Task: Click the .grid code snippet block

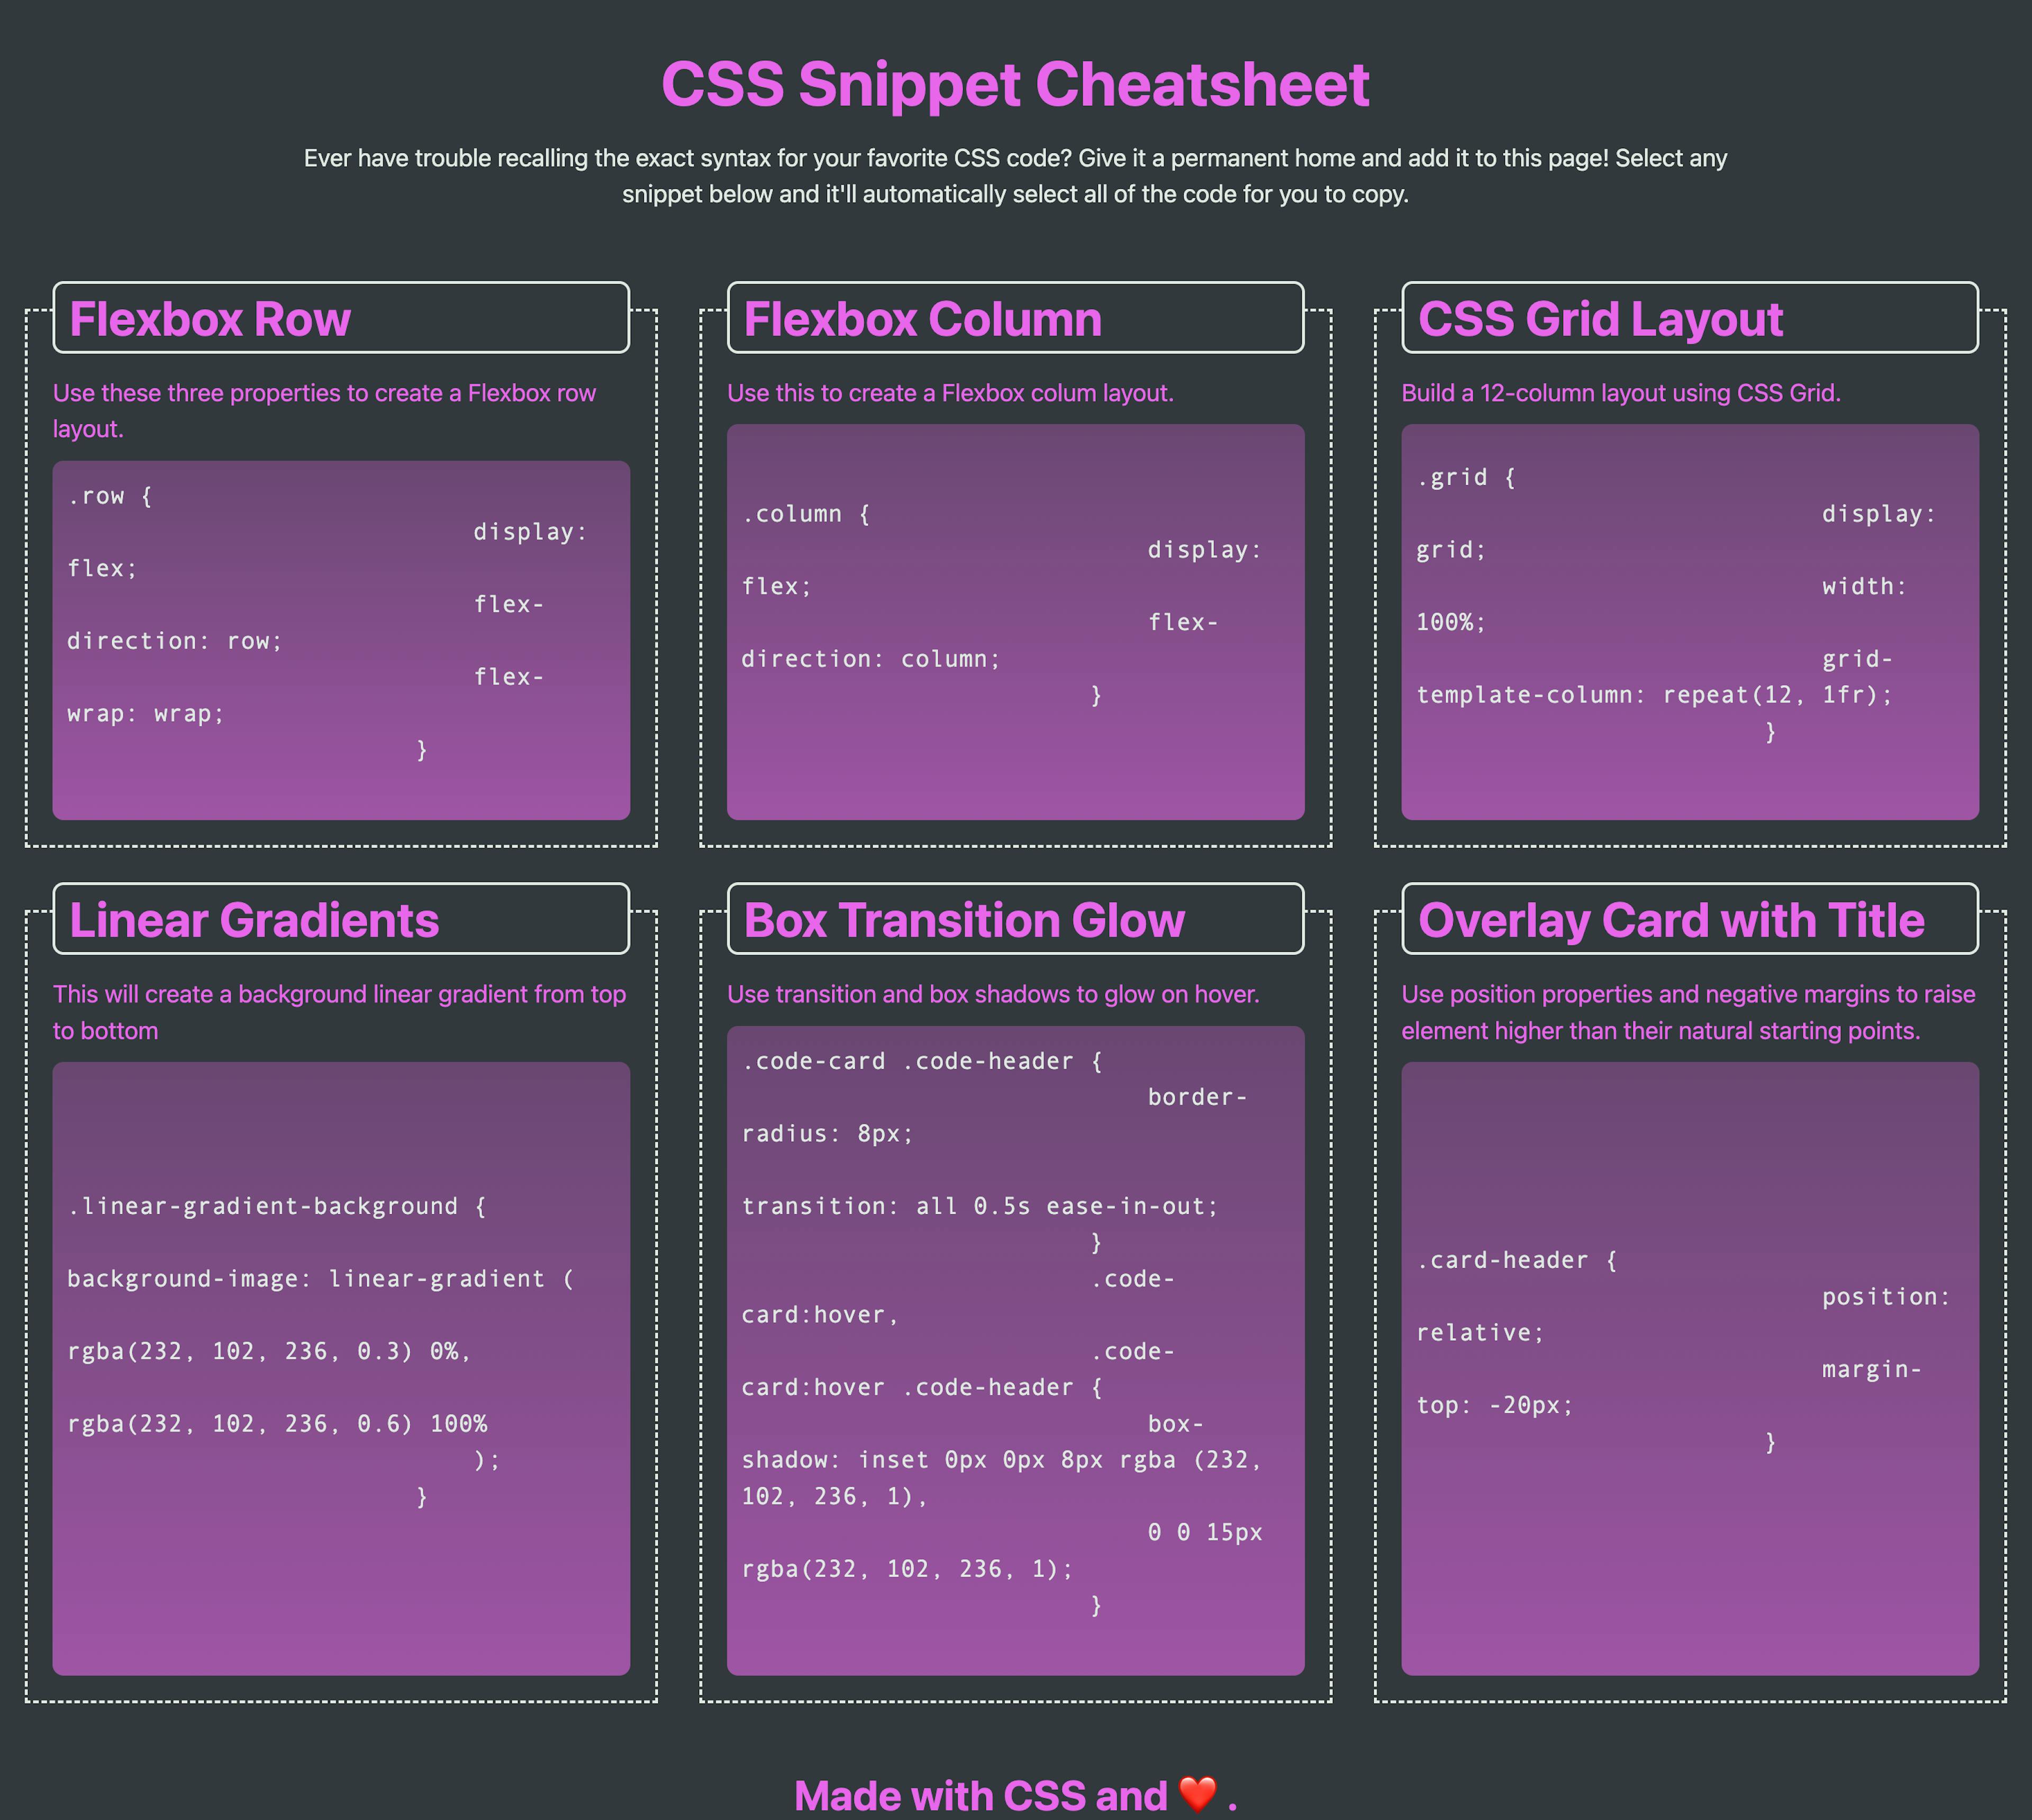Action: [x=1690, y=622]
